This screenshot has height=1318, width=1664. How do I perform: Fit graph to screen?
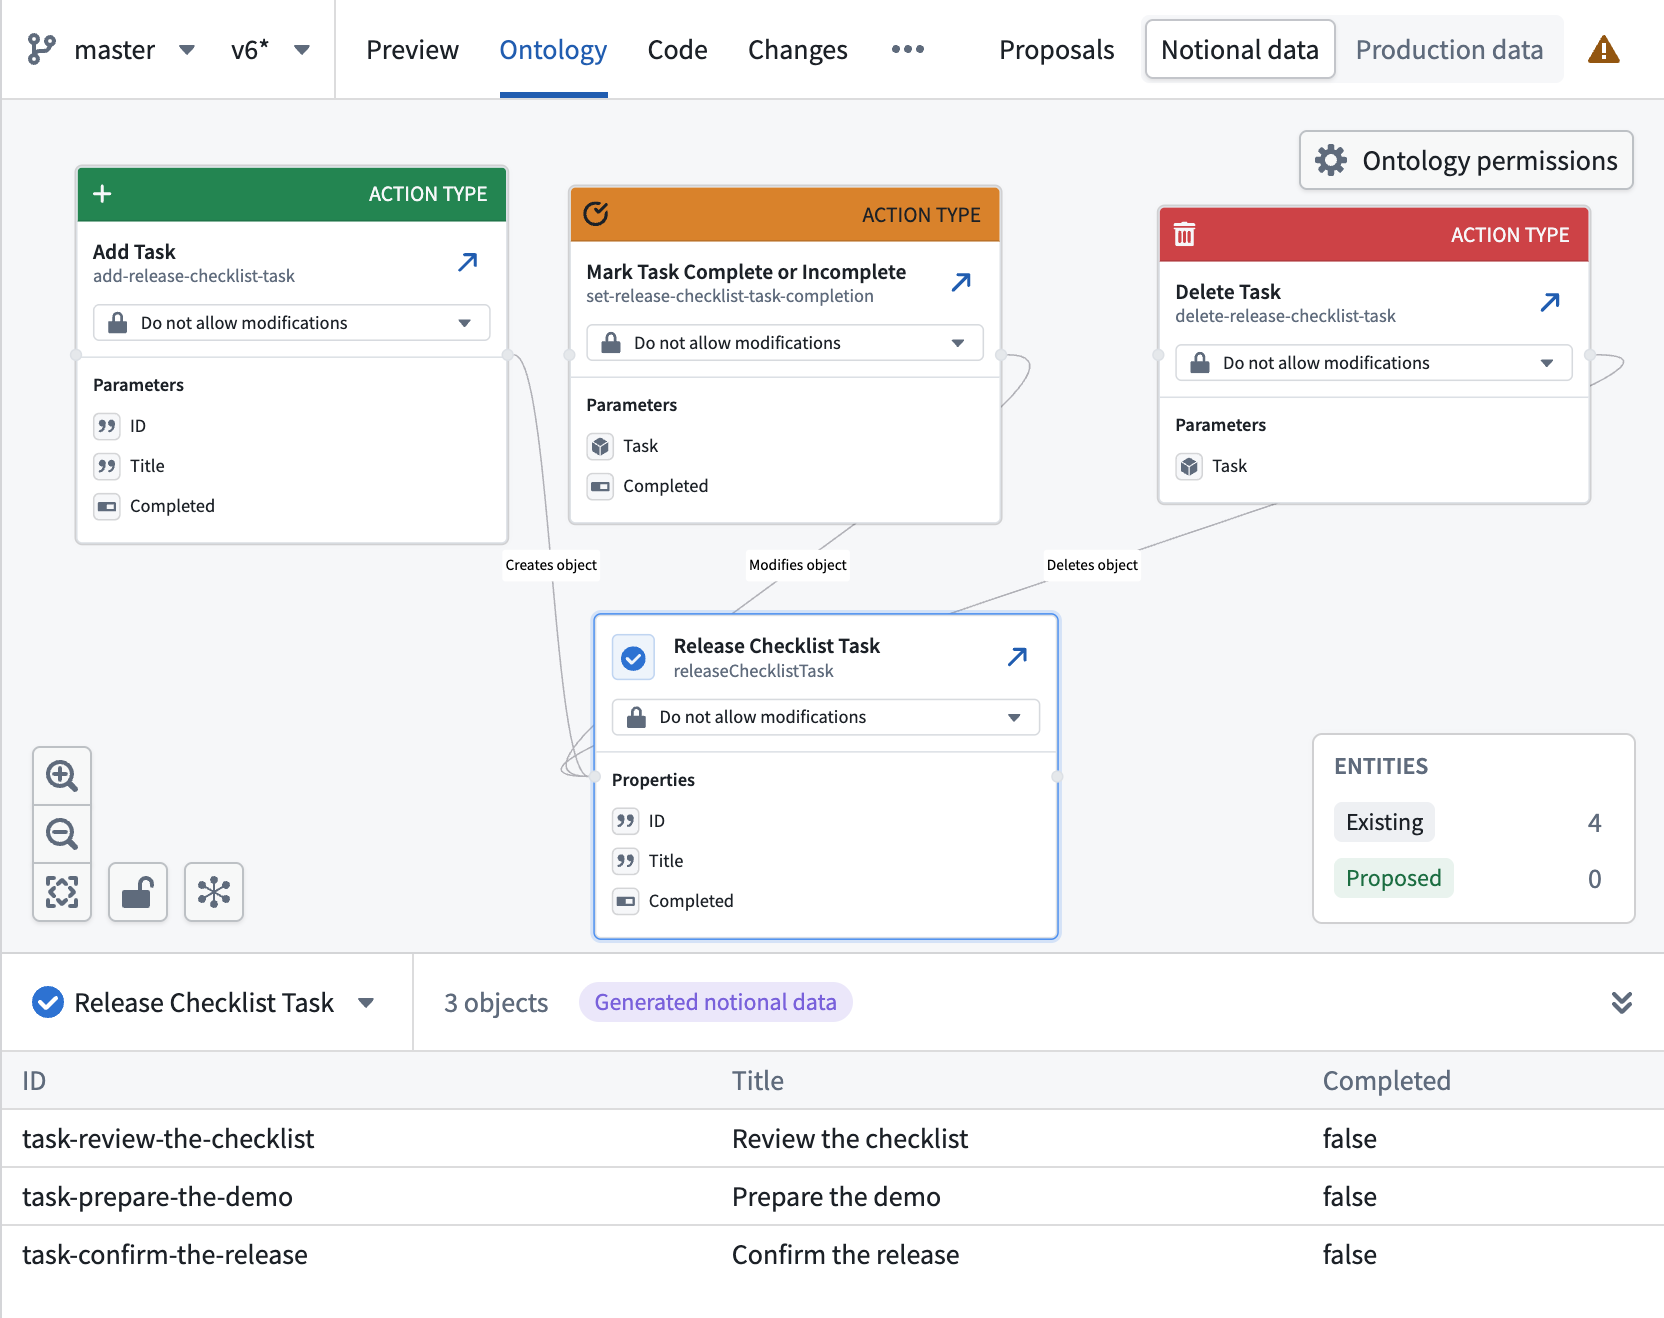(x=62, y=891)
